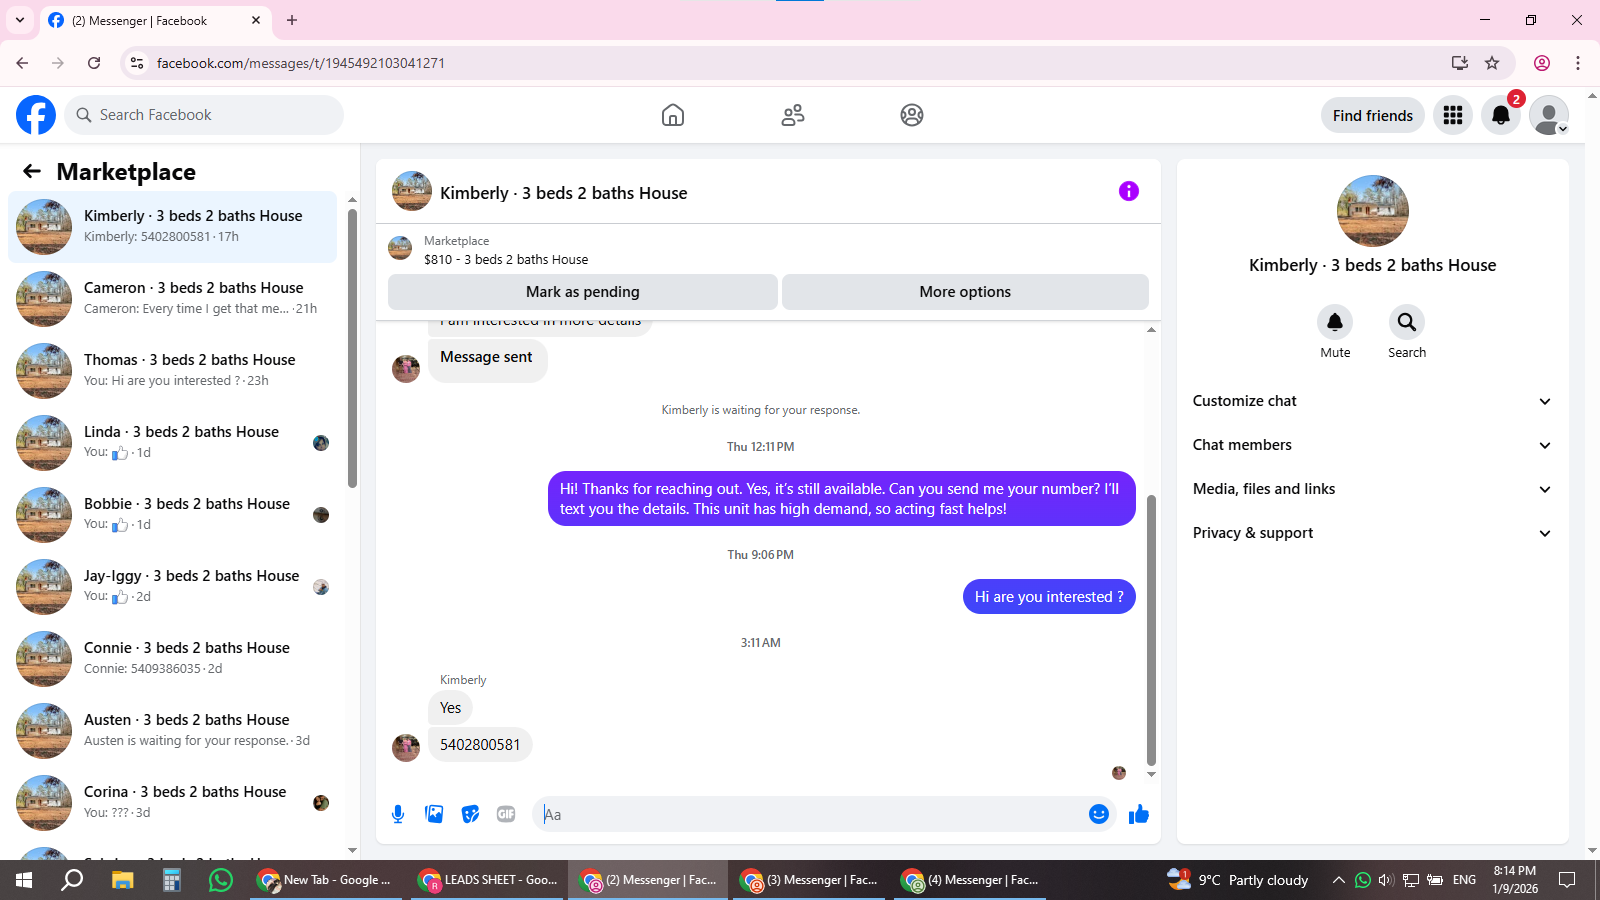Open the Notifications bell
This screenshot has height=900, width=1600.
pos(1501,115)
